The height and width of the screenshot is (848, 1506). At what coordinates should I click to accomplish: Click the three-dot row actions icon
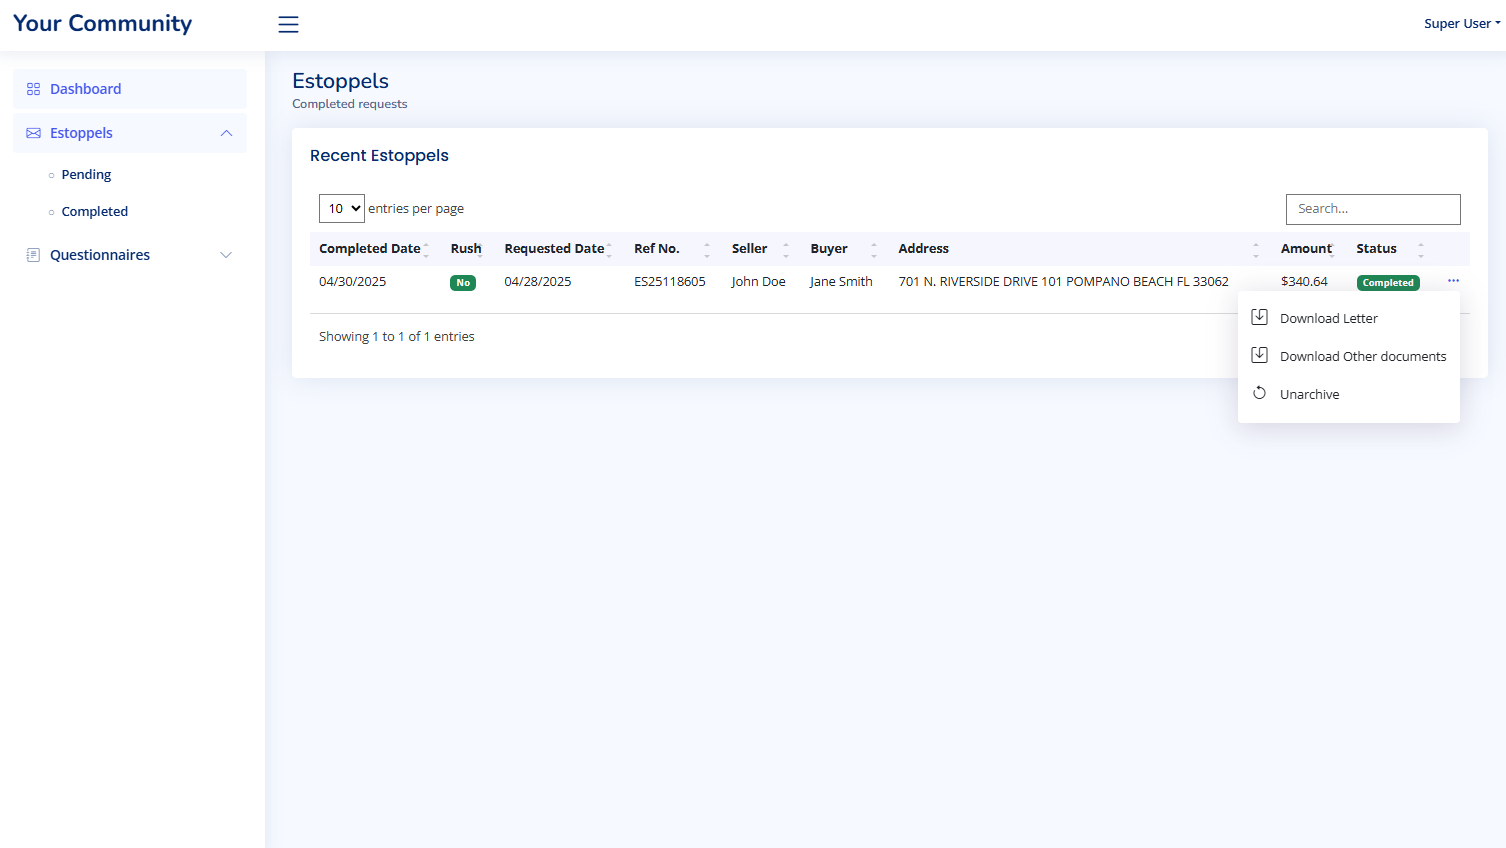pos(1453,281)
